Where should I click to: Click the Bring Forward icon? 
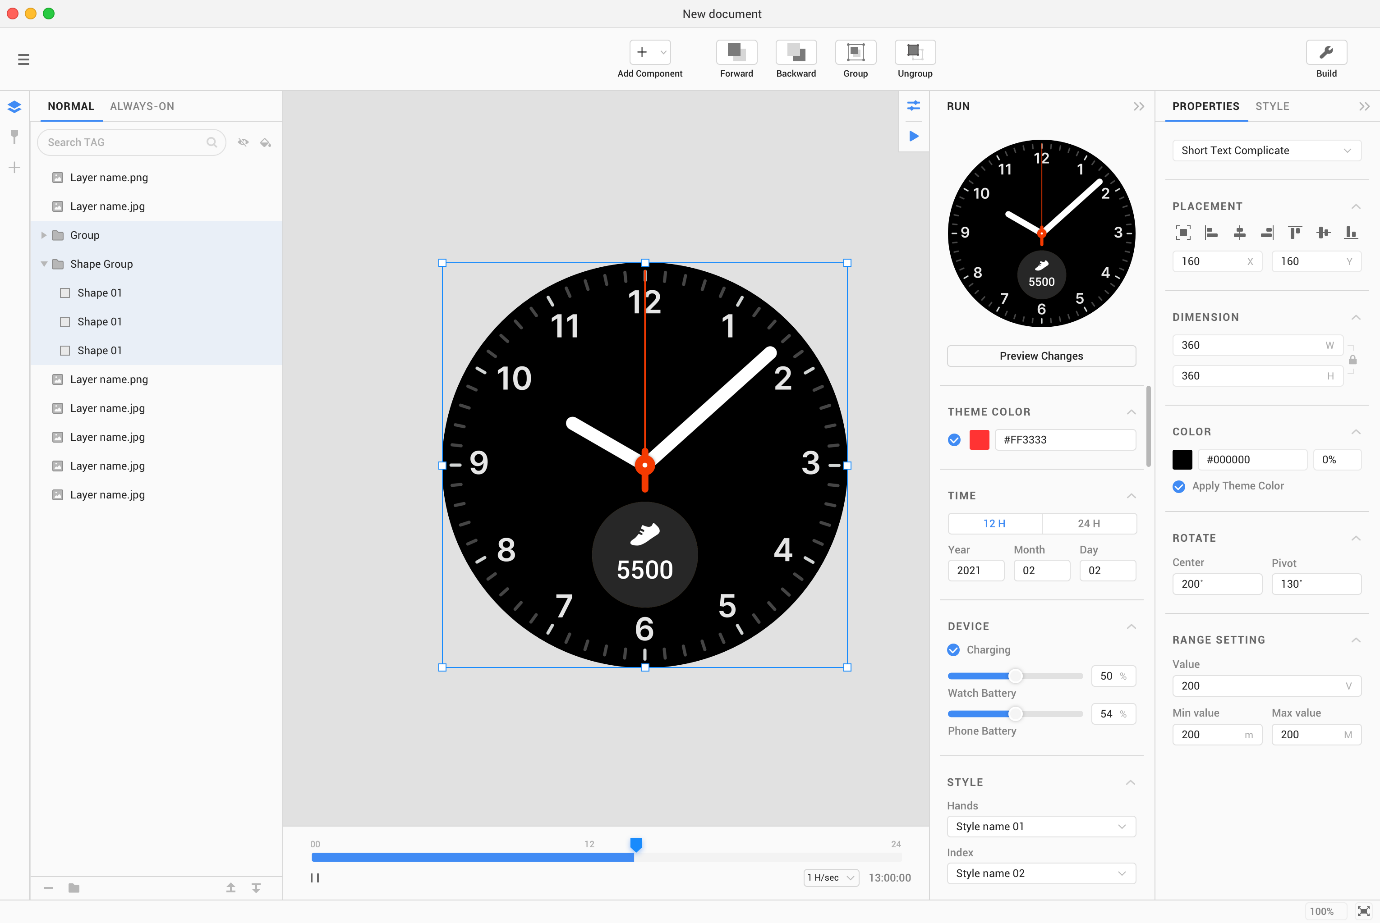click(736, 53)
